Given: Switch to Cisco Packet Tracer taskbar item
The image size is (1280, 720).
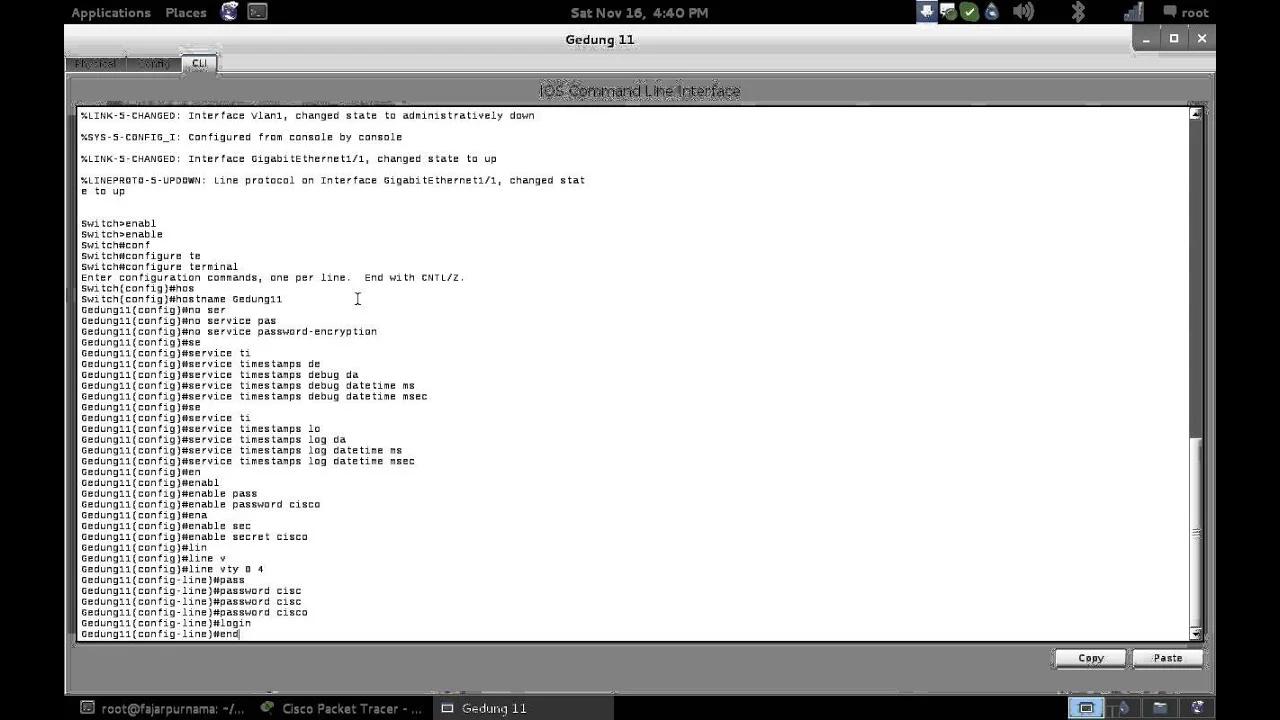Looking at the screenshot, I should (342, 708).
